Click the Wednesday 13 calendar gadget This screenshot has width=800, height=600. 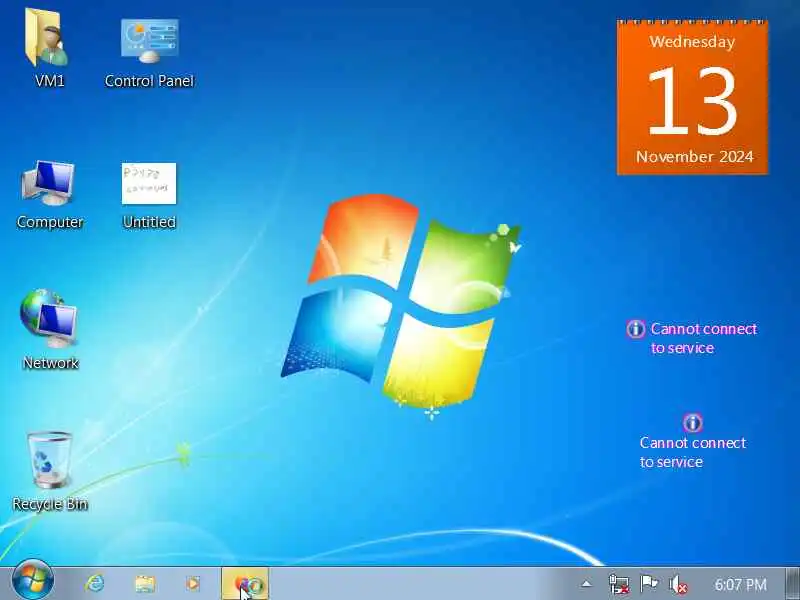click(692, 97)
